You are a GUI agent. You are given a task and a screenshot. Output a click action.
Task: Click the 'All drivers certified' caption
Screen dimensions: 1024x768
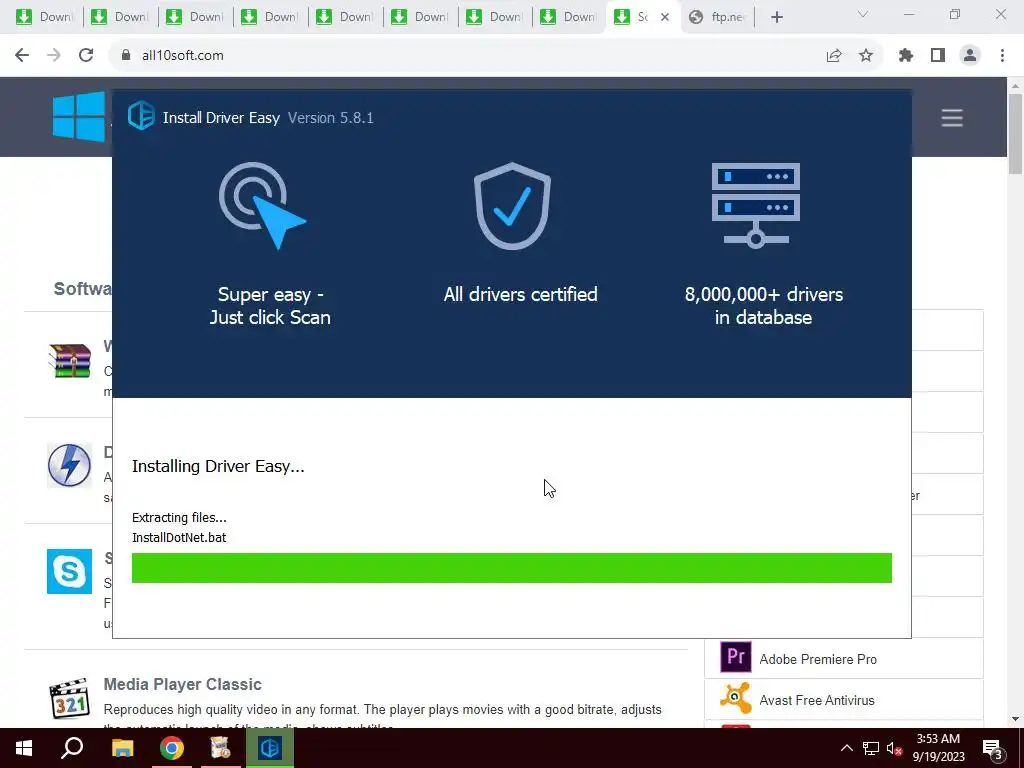pyautogui.click(x=520, y=295)
